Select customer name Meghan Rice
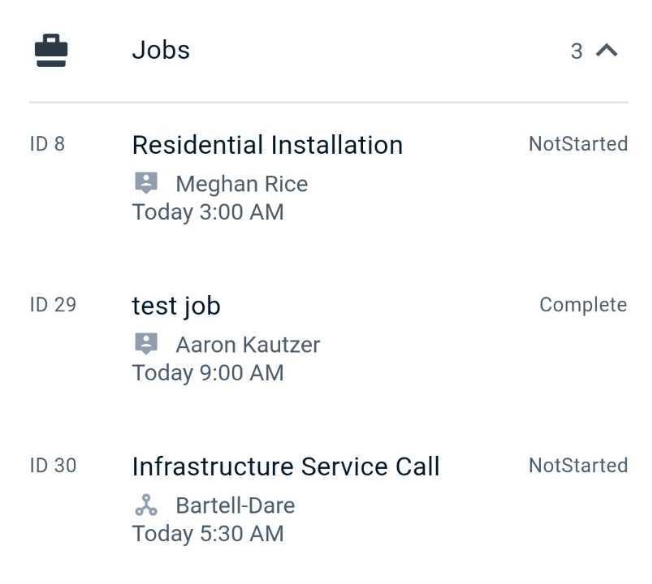The width and height of the screenshot is (652, 584). tap(242, 184)
